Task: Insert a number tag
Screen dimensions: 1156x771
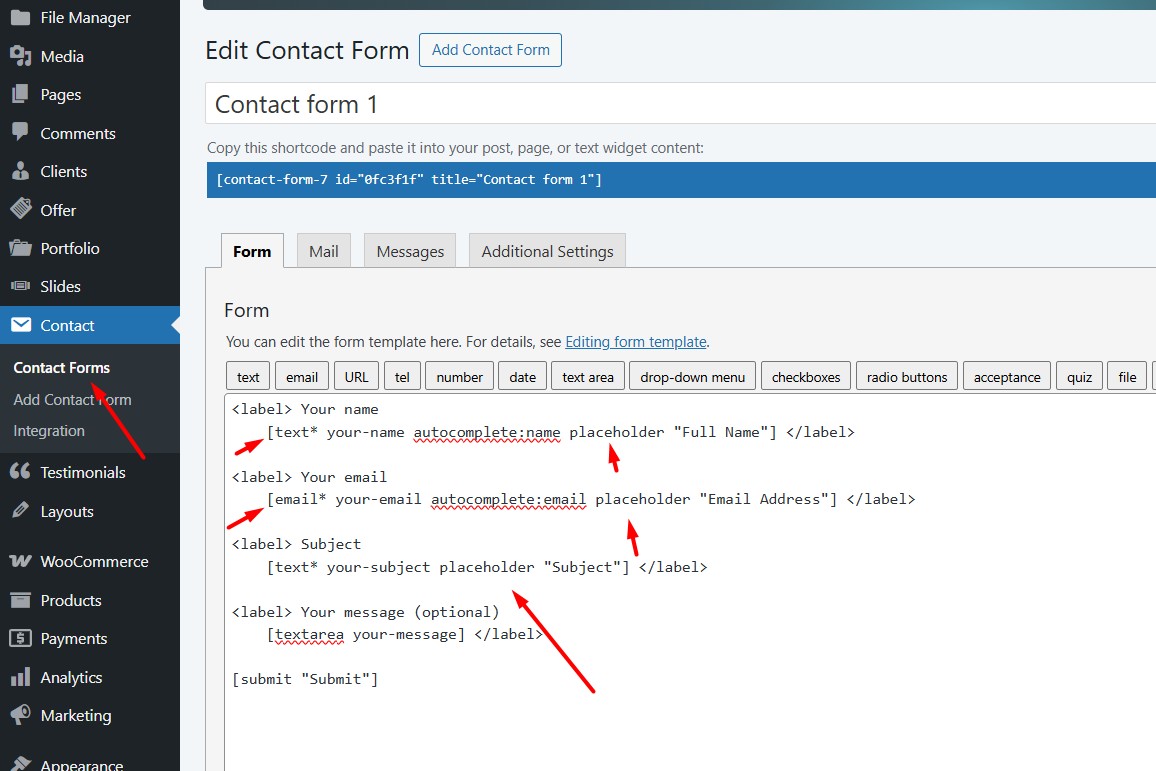Action: click(x=459, y=376)
